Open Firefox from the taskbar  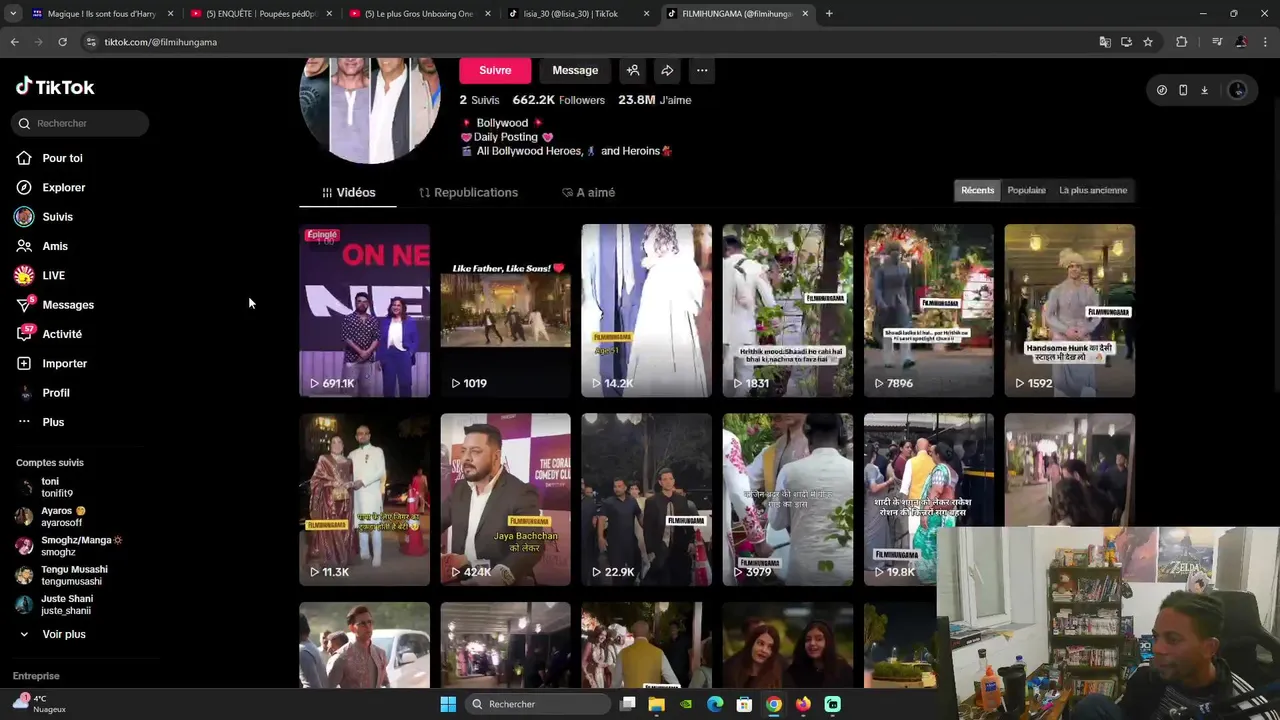coord(803,704)
